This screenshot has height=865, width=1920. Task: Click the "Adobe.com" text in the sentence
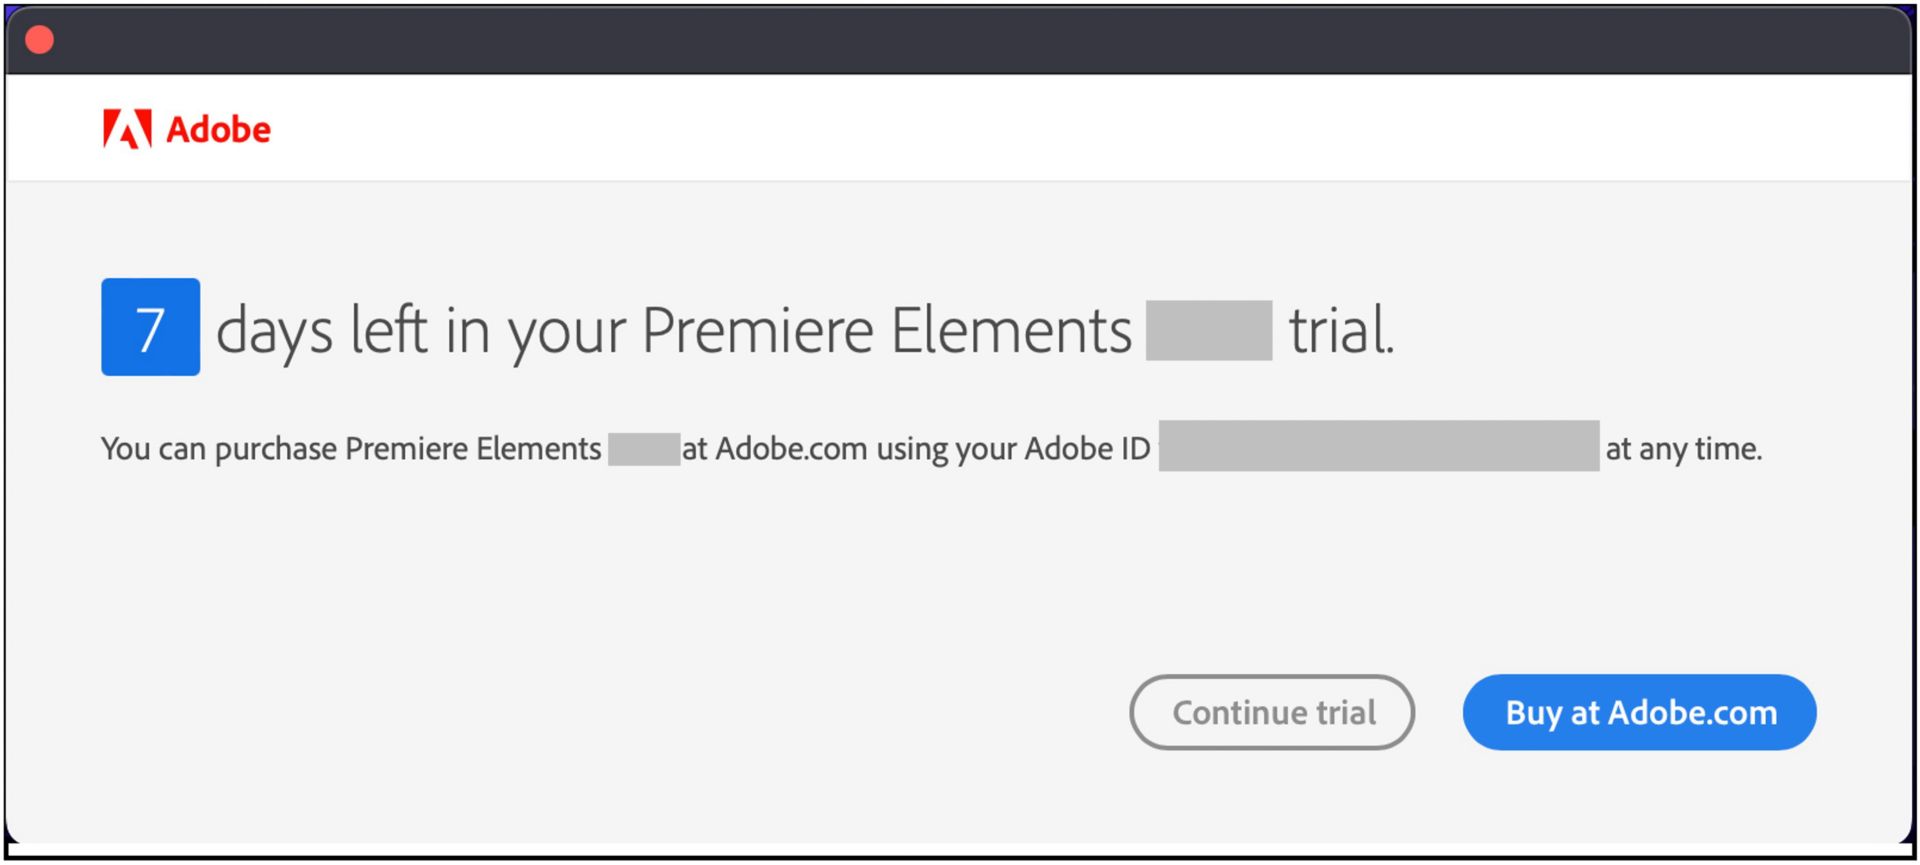click(x=791, y=449)
